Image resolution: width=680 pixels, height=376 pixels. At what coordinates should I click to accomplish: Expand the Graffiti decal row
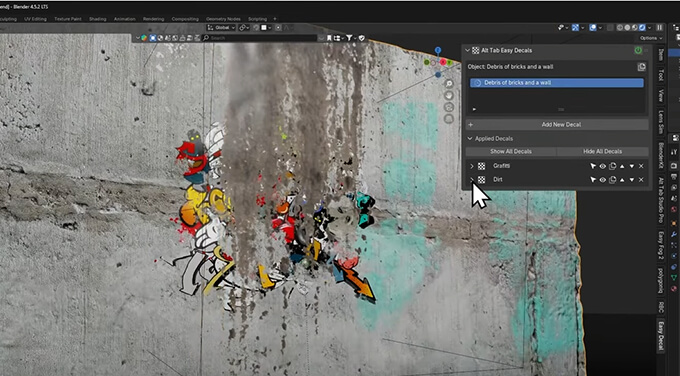pos(472,166)
